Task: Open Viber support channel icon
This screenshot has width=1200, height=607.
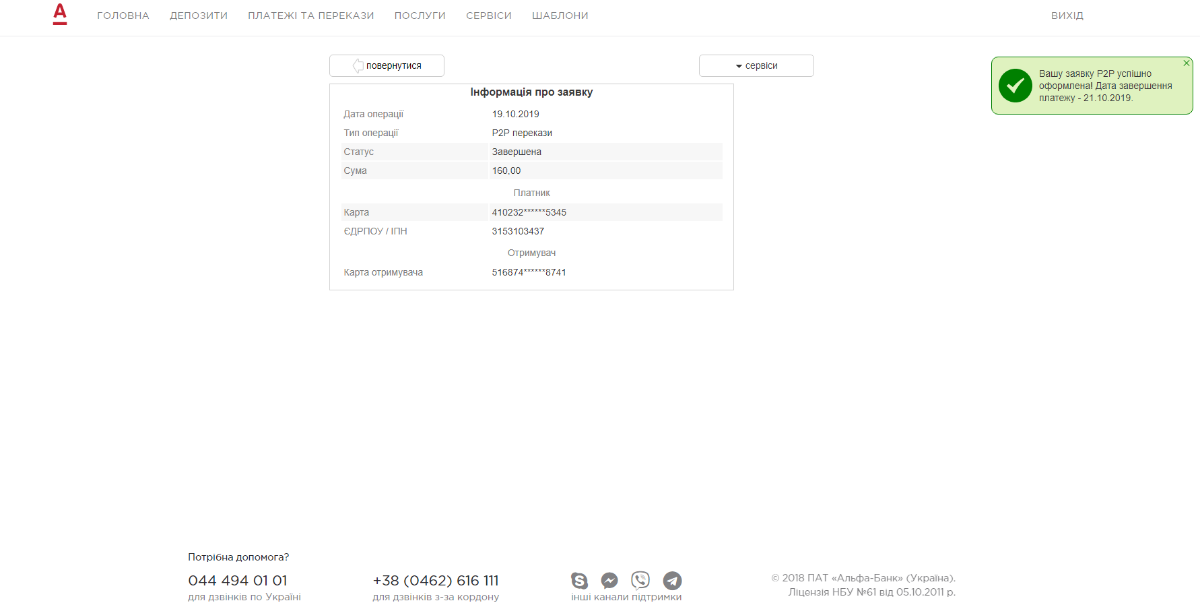Action: tap(641, 580)
